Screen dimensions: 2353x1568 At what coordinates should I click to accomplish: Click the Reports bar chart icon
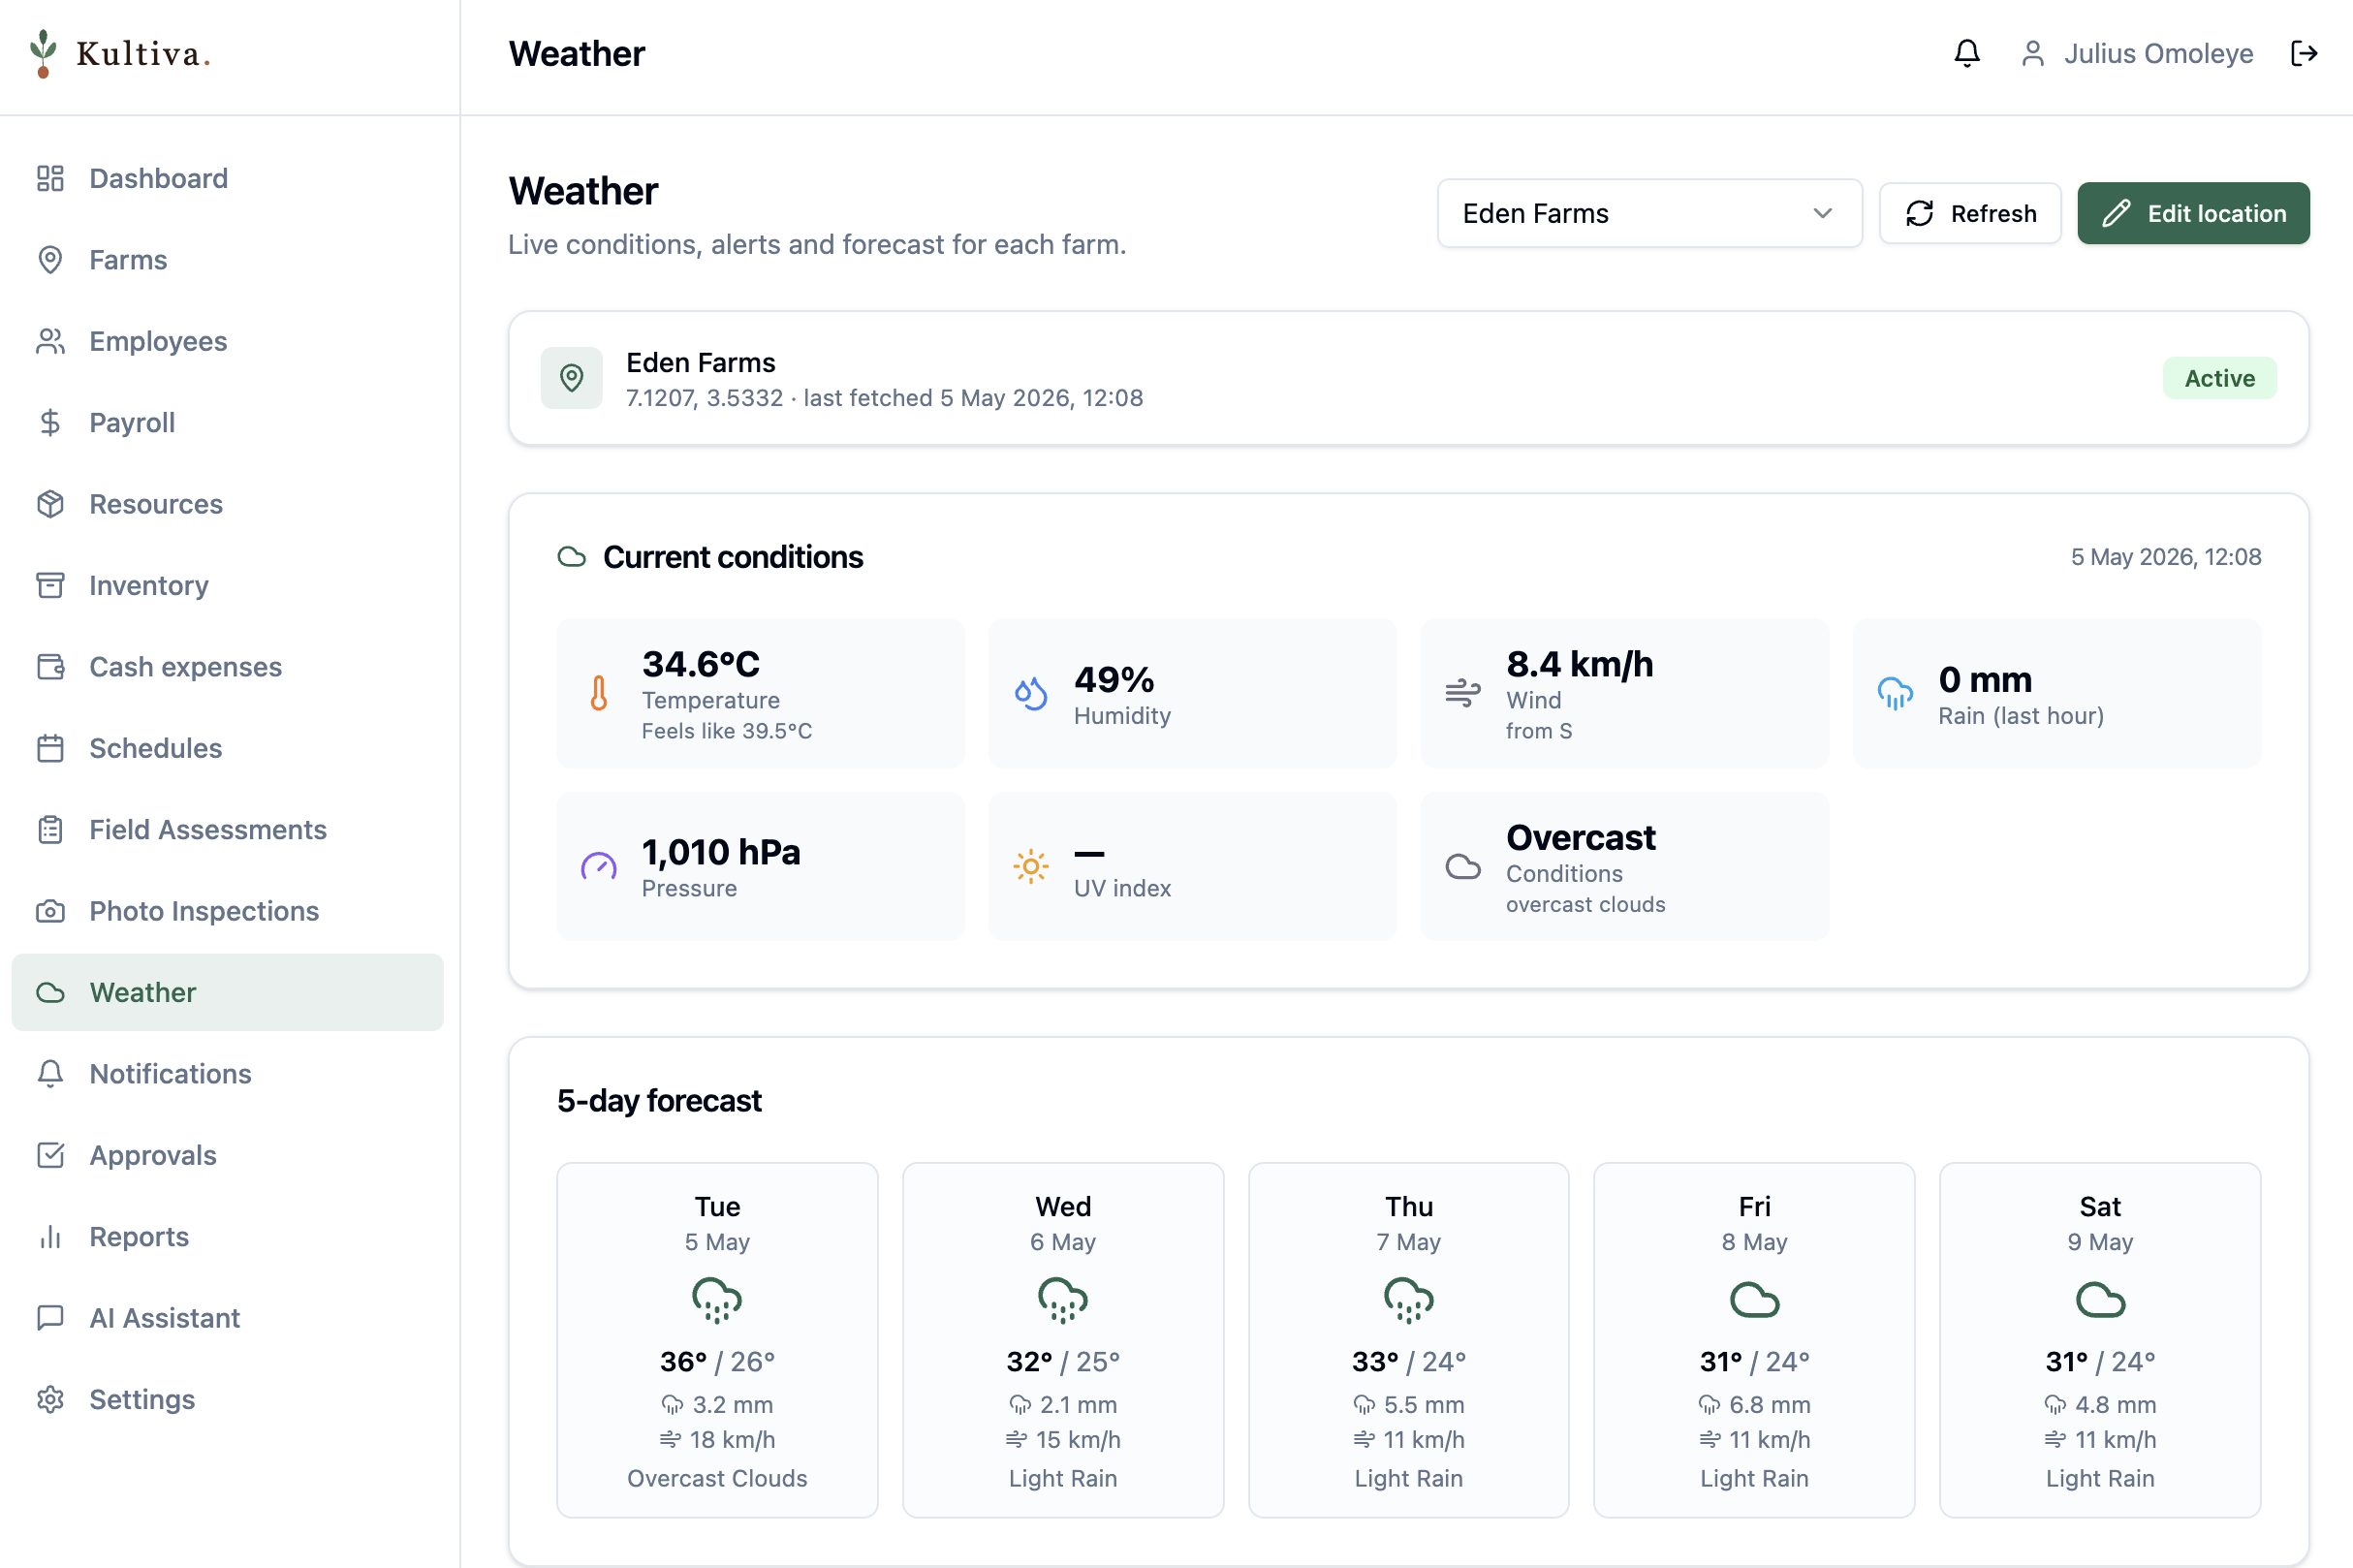point(50,1237)
